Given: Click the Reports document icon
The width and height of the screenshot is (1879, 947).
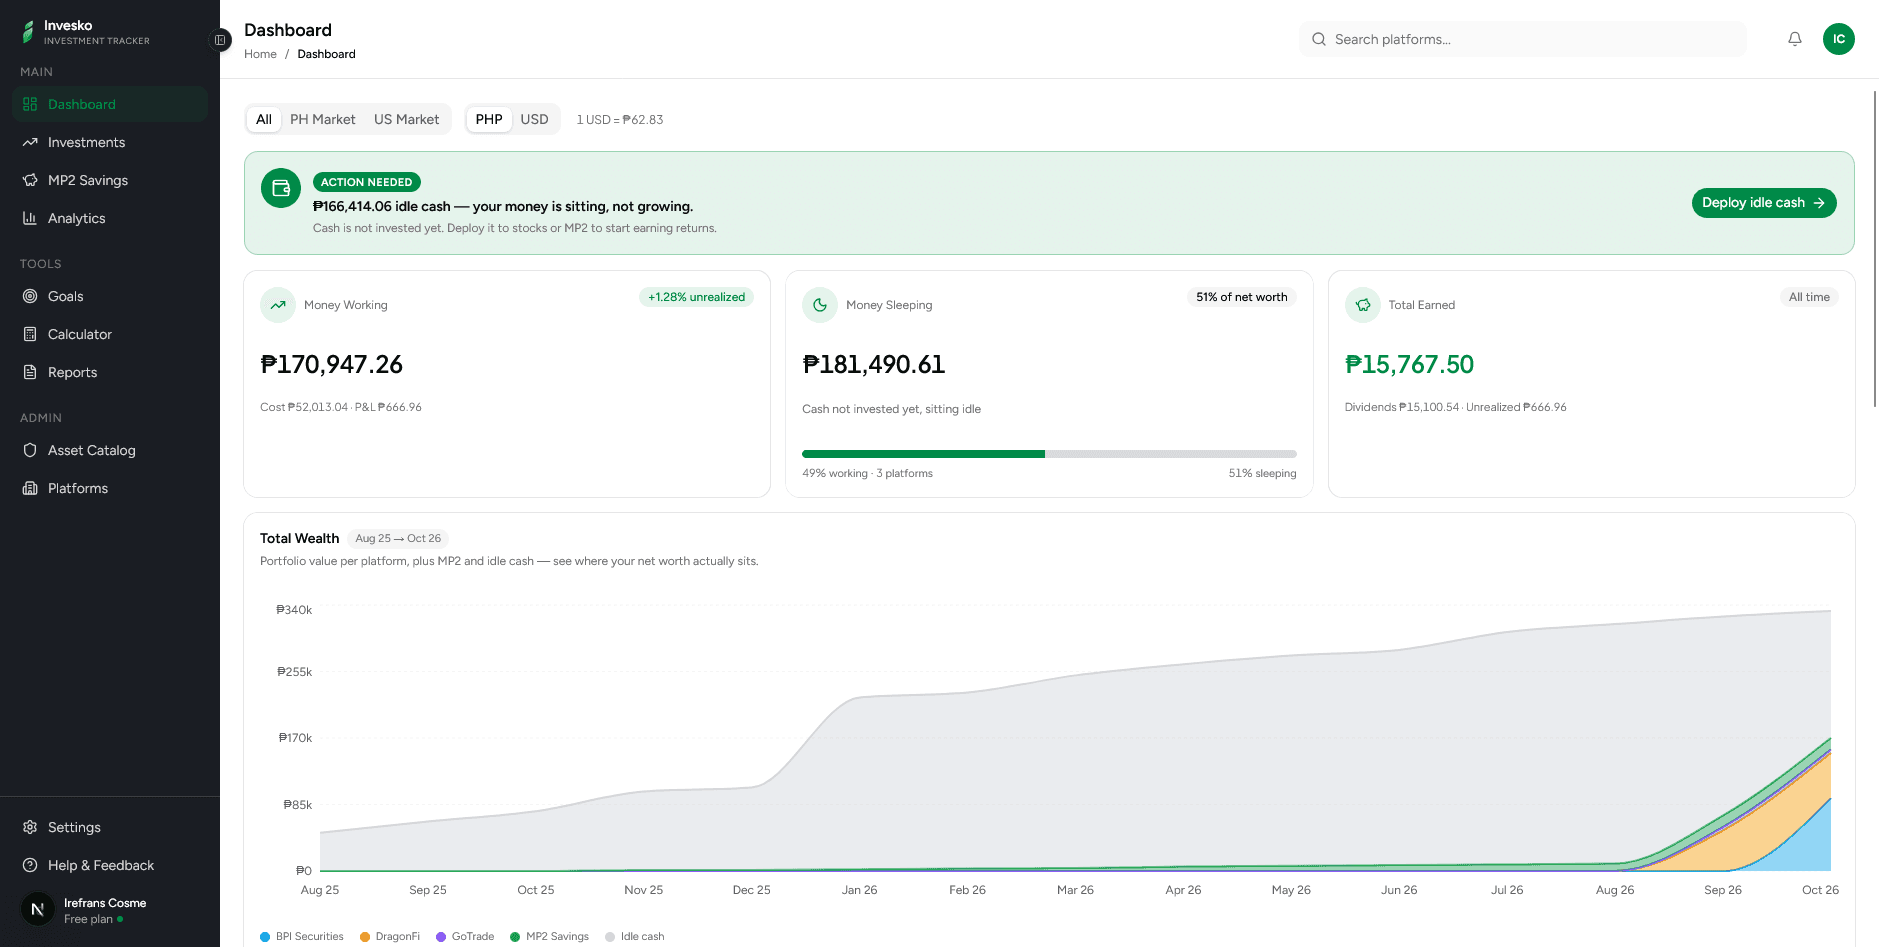Looking at the screenshot, I should pyautogui.click(x=30, y=372).
